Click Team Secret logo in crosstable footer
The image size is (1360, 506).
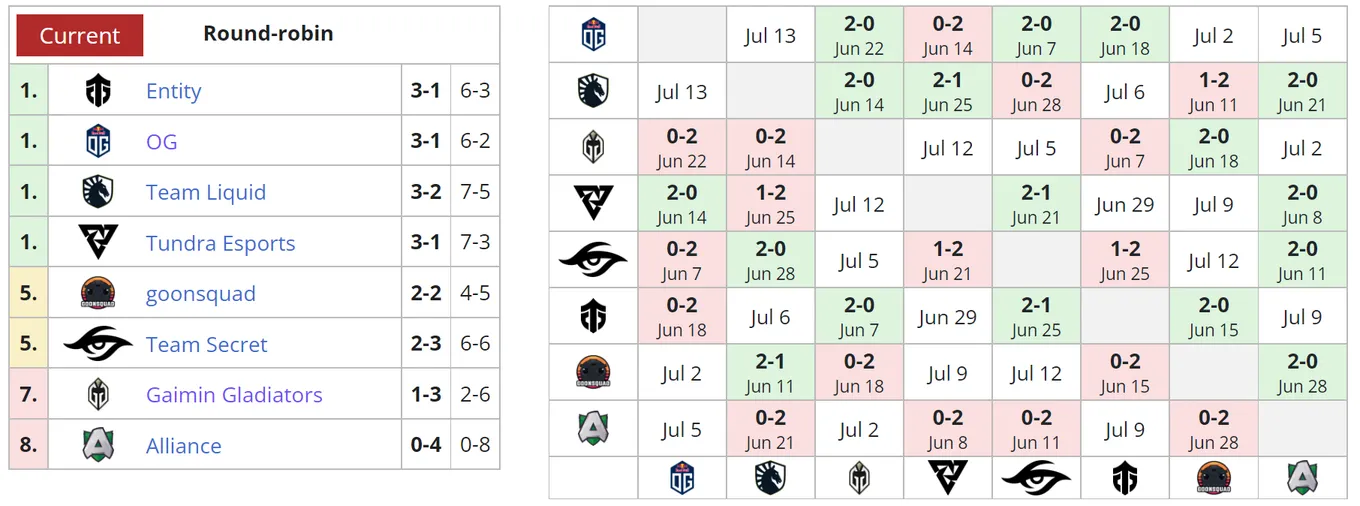1036,478
